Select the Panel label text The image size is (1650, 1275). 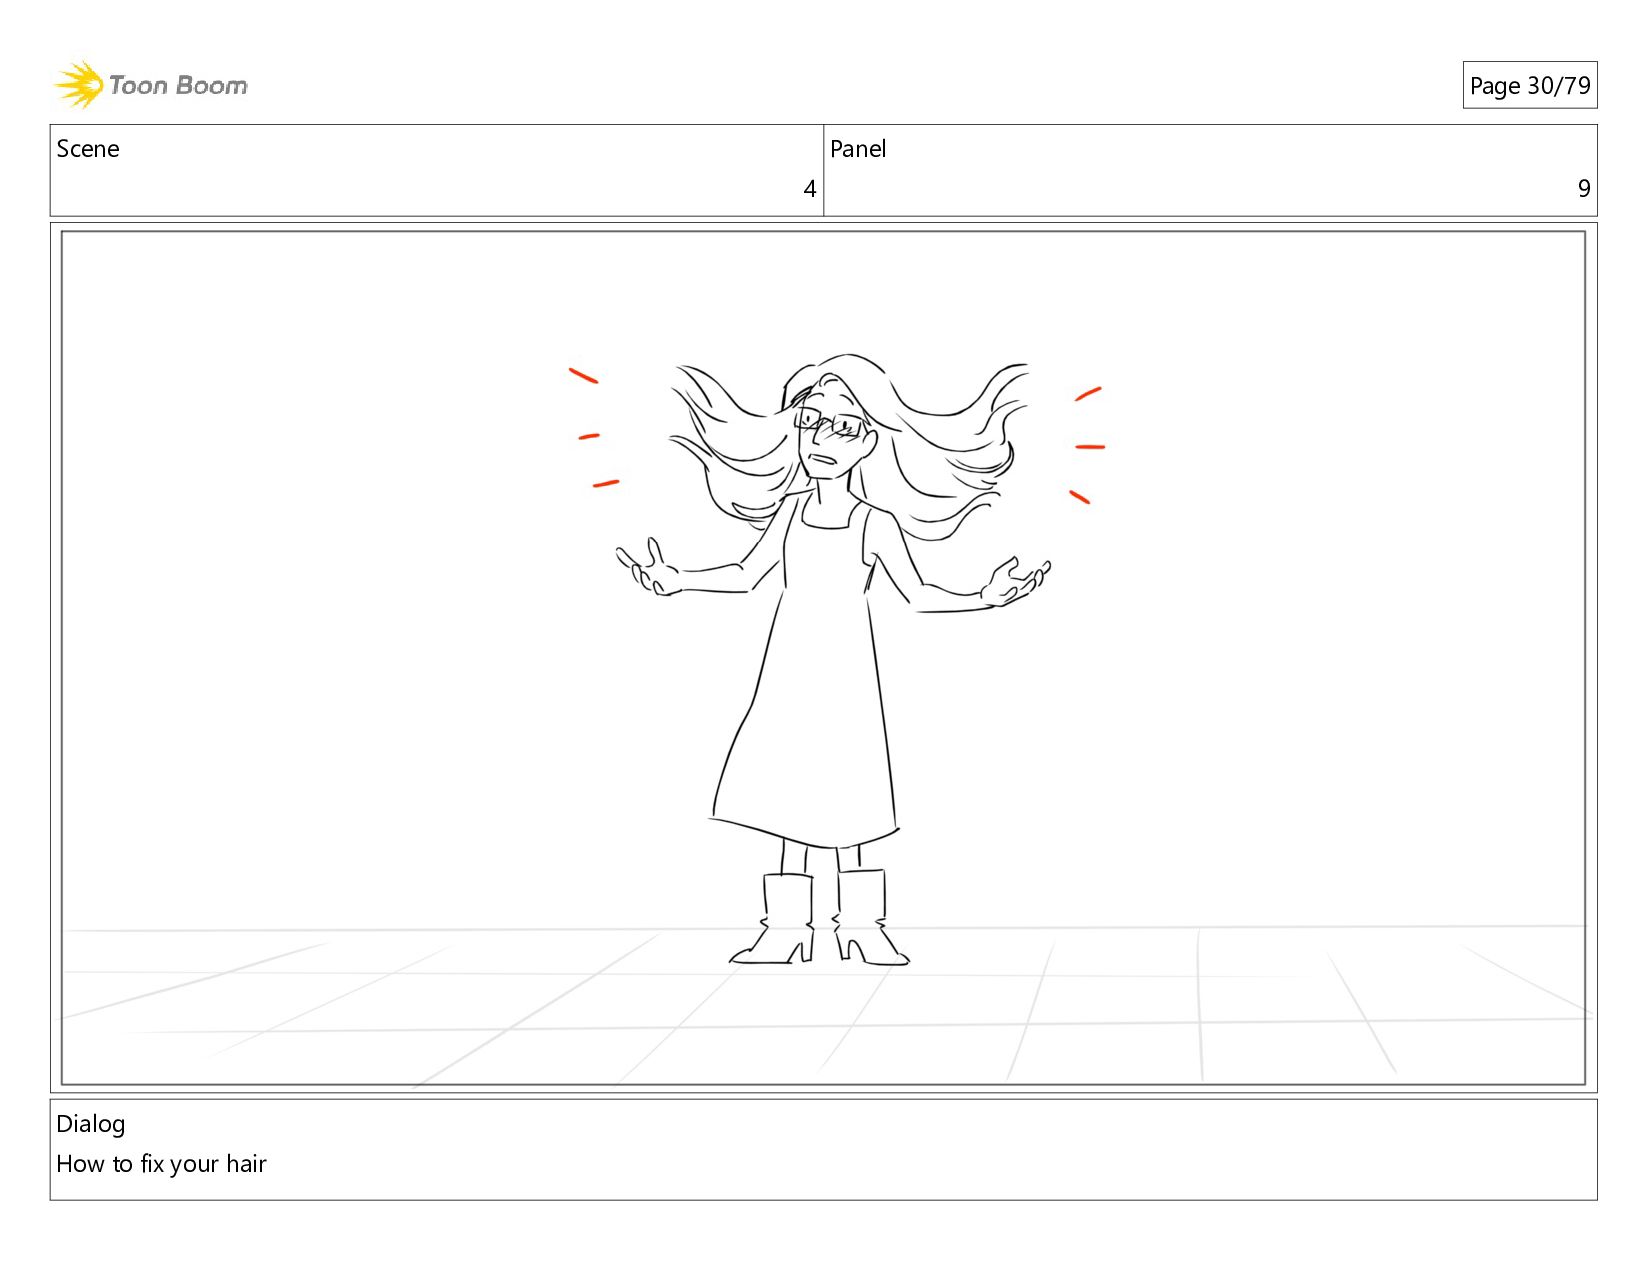tap(858, 149)
